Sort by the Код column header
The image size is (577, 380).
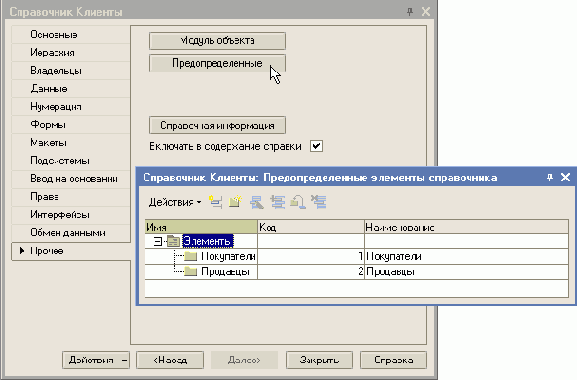point(311,227)
